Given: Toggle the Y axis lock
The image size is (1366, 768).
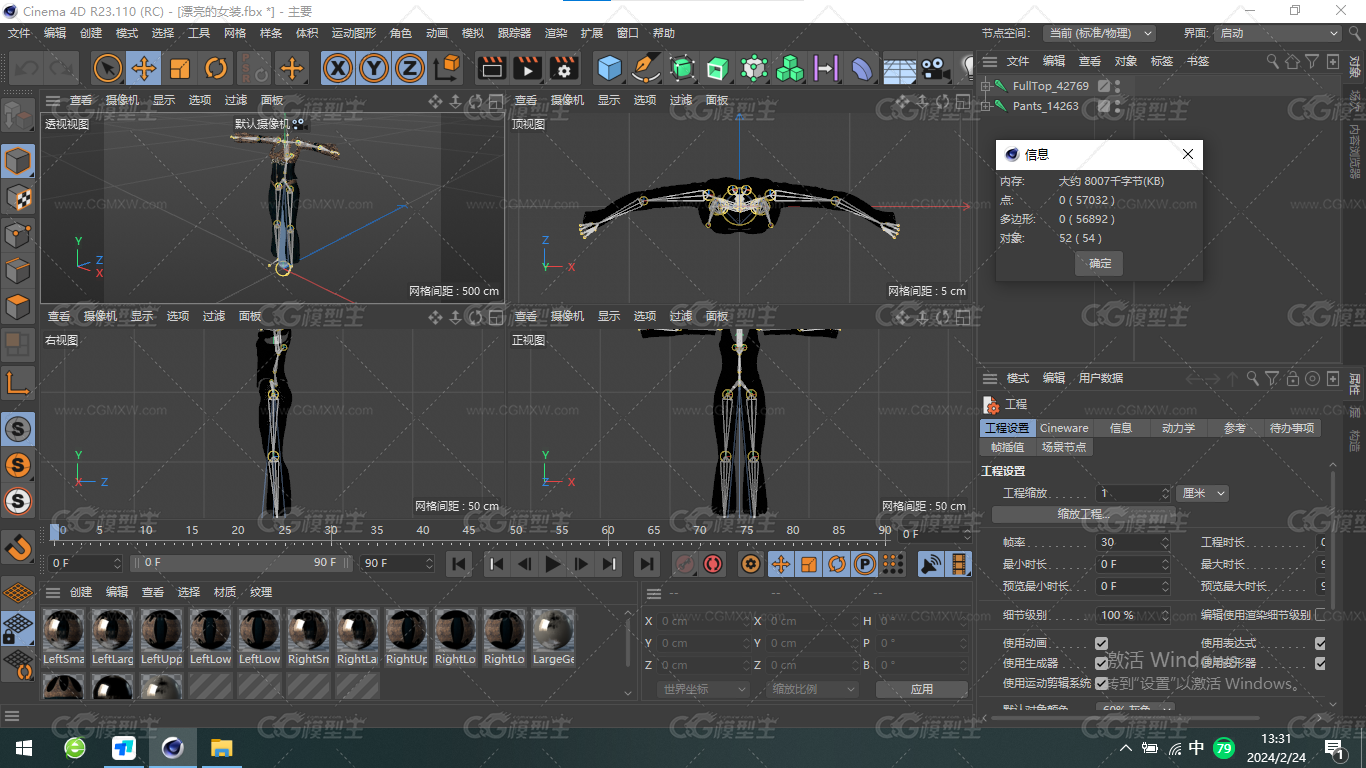Looking at the screenshot, I should [374, 68].
